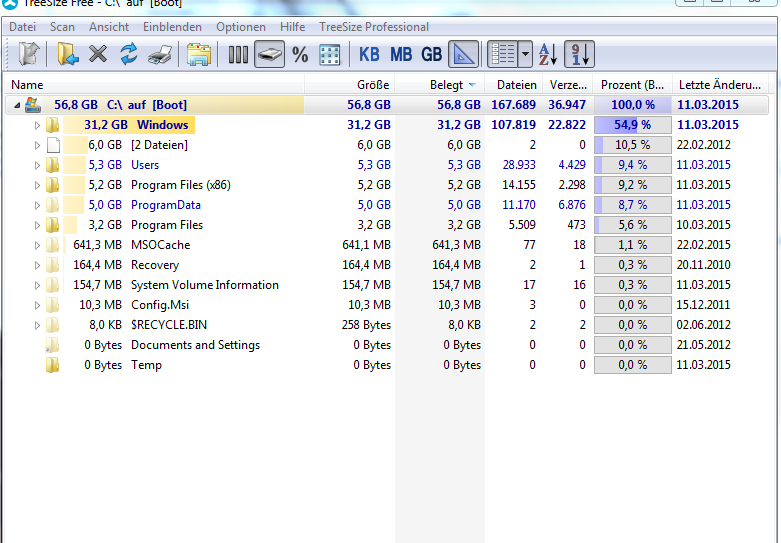The height and width of the screenshot is (543, 781).
Task: Sort by the Belegt column header
Action: coord(440,85)
